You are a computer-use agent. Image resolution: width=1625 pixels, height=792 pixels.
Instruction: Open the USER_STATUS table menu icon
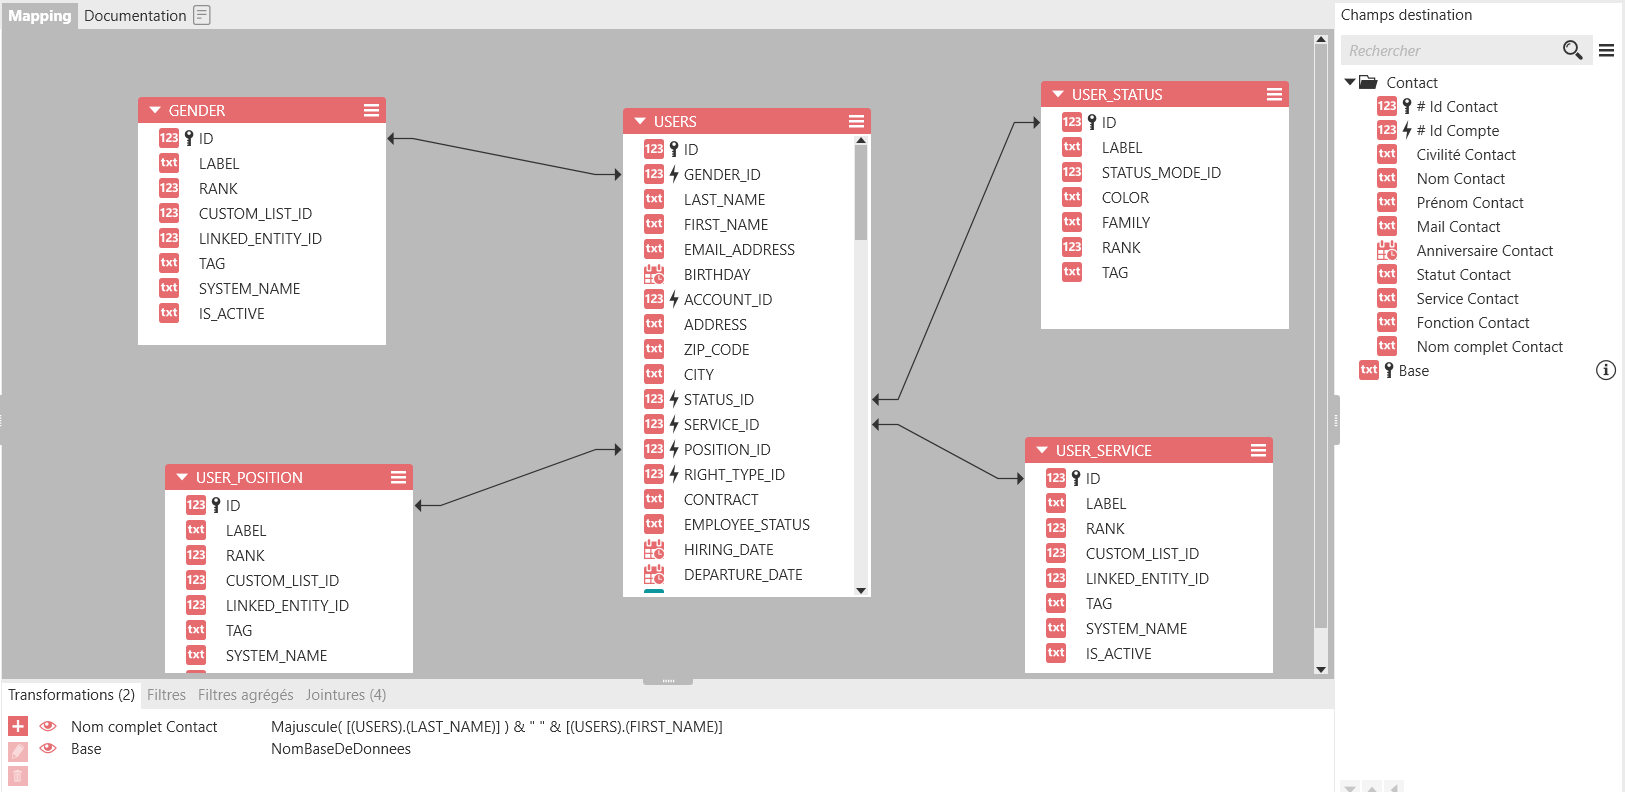coord(1274,94)
